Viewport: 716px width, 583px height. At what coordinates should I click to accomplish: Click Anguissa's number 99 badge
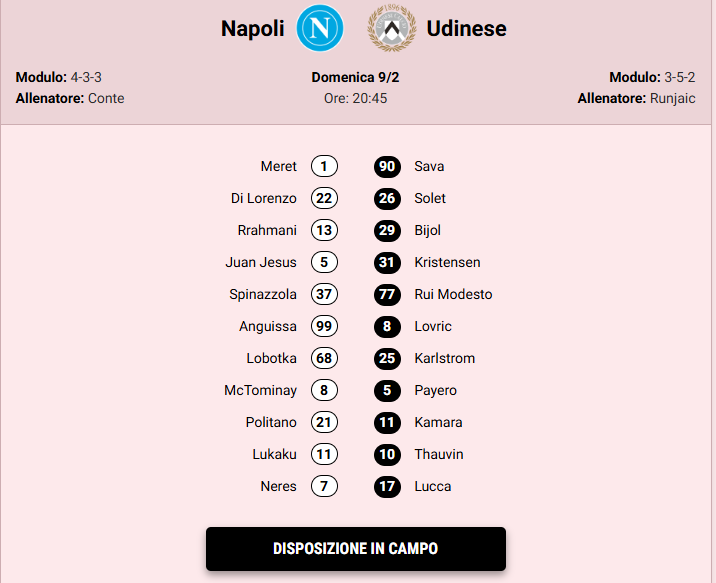pyautogui.click(x=324, y=326)
